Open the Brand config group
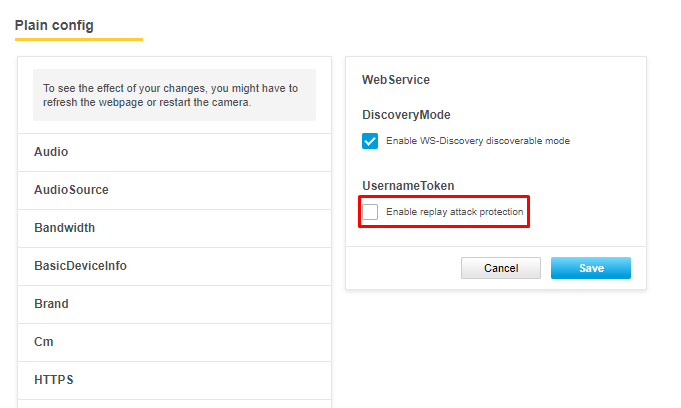This screenshot has width=681, height=408. [x=51, y=304]
